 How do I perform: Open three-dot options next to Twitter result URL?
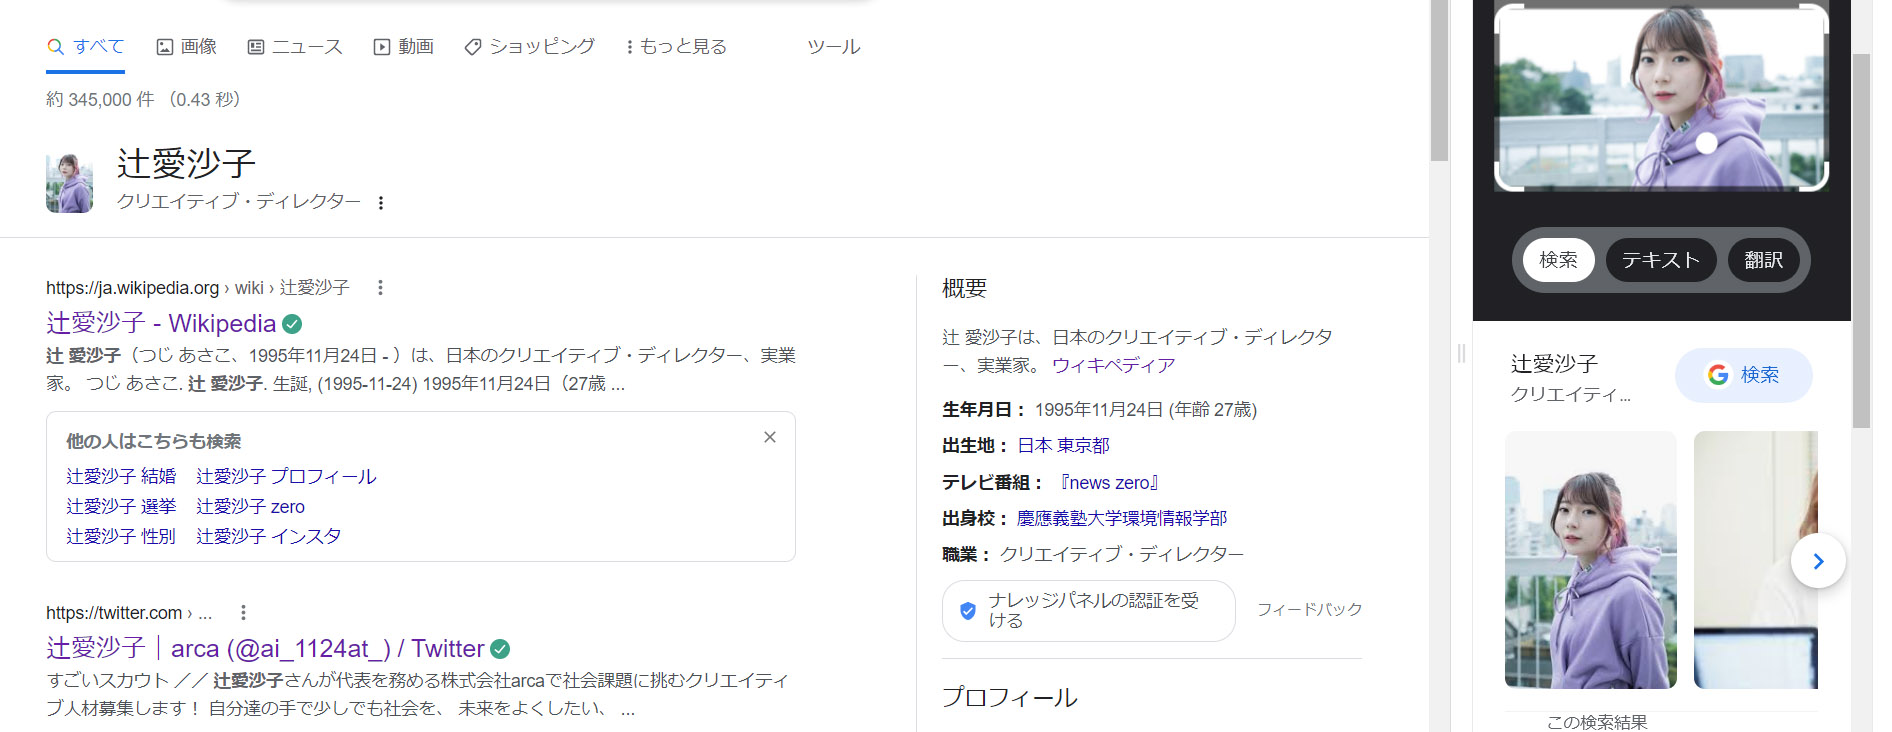[x=243, y=613]
